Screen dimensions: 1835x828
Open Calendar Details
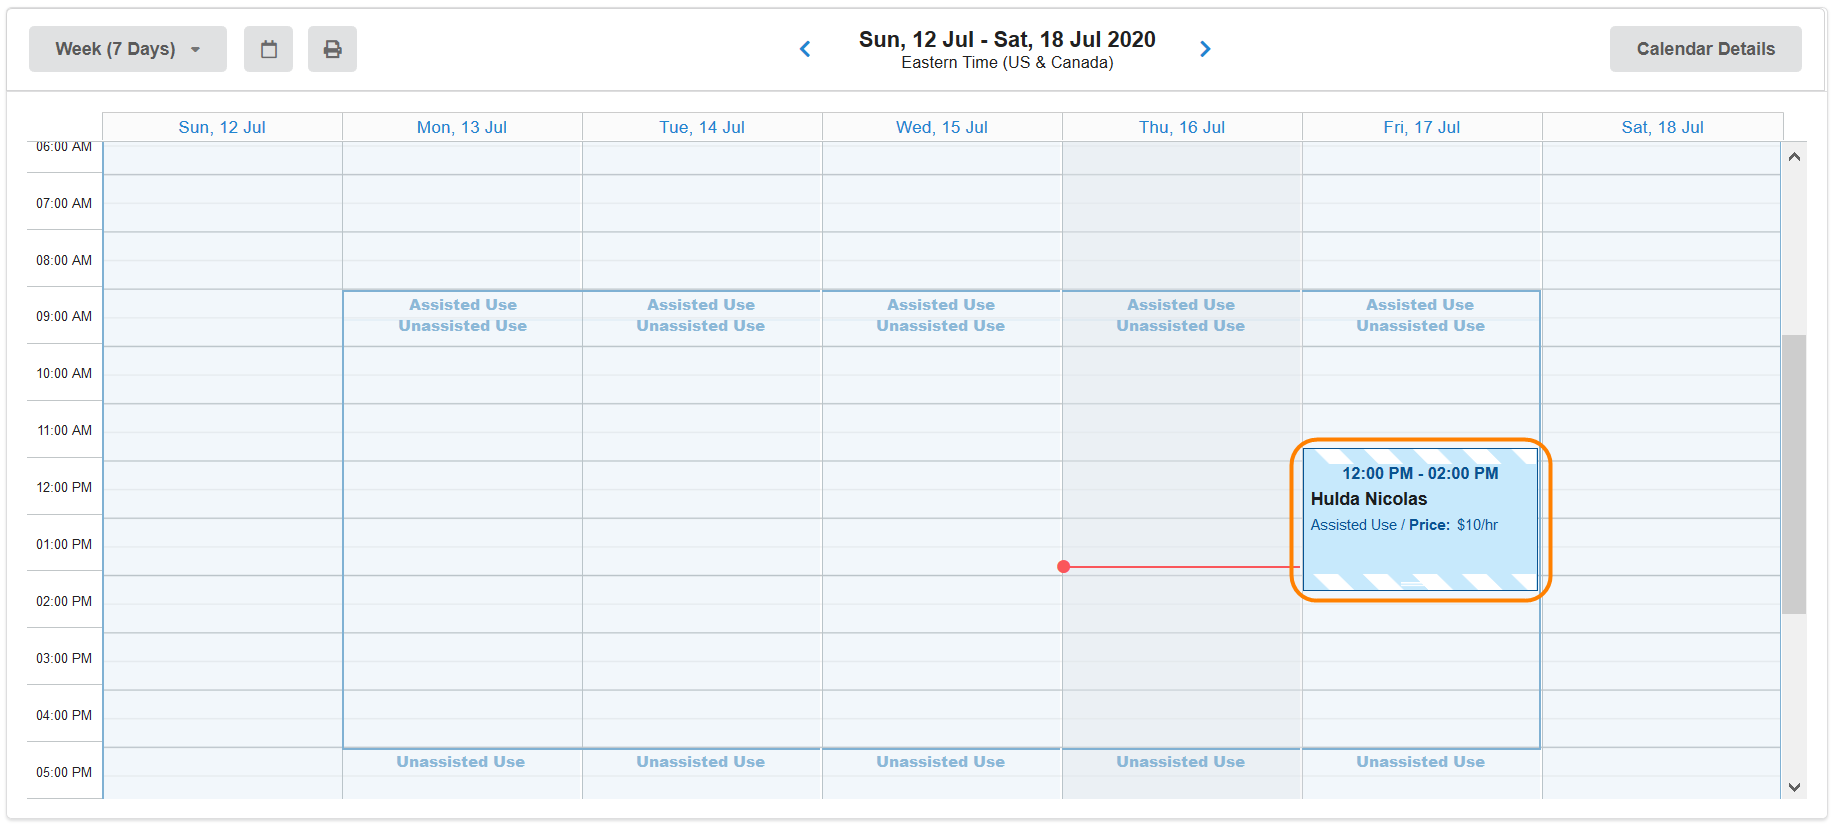click(x=1705, y=49)
